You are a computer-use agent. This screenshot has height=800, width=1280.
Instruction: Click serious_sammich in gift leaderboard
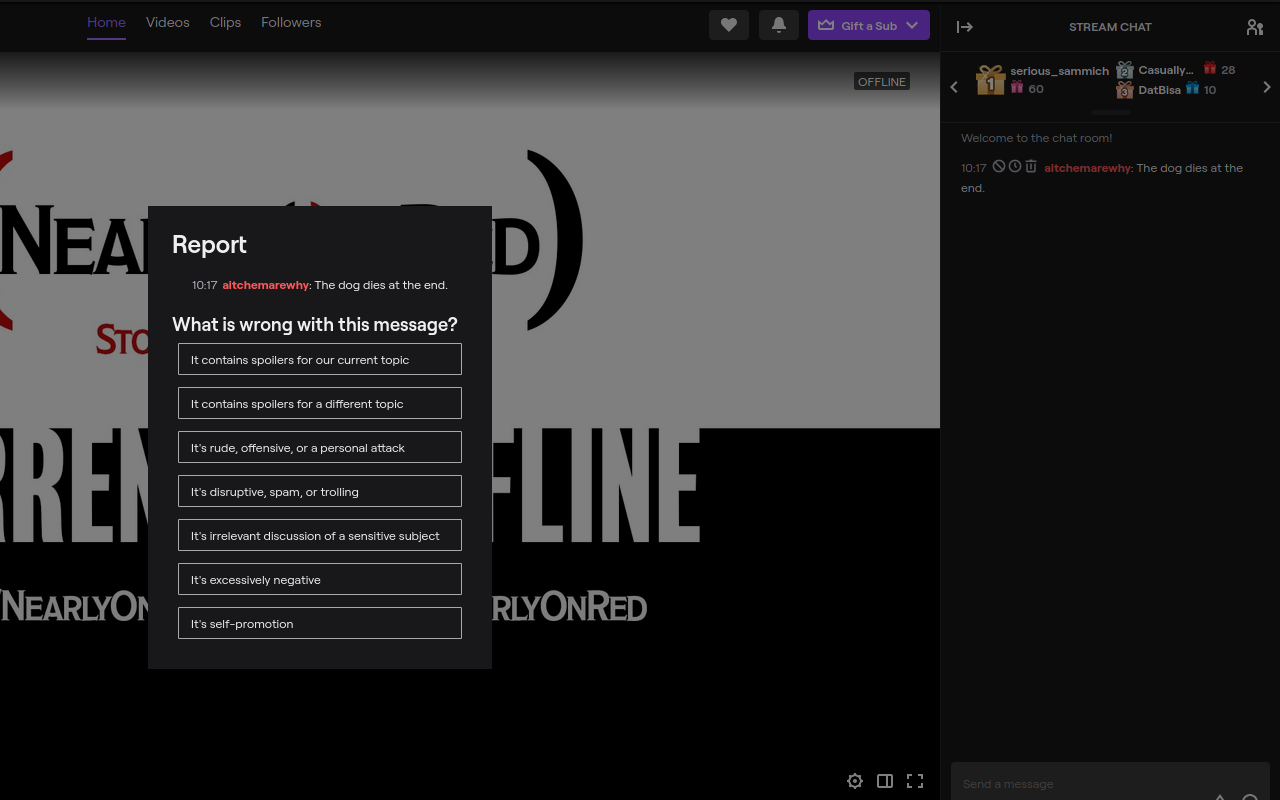click(x=1060, y=71)
